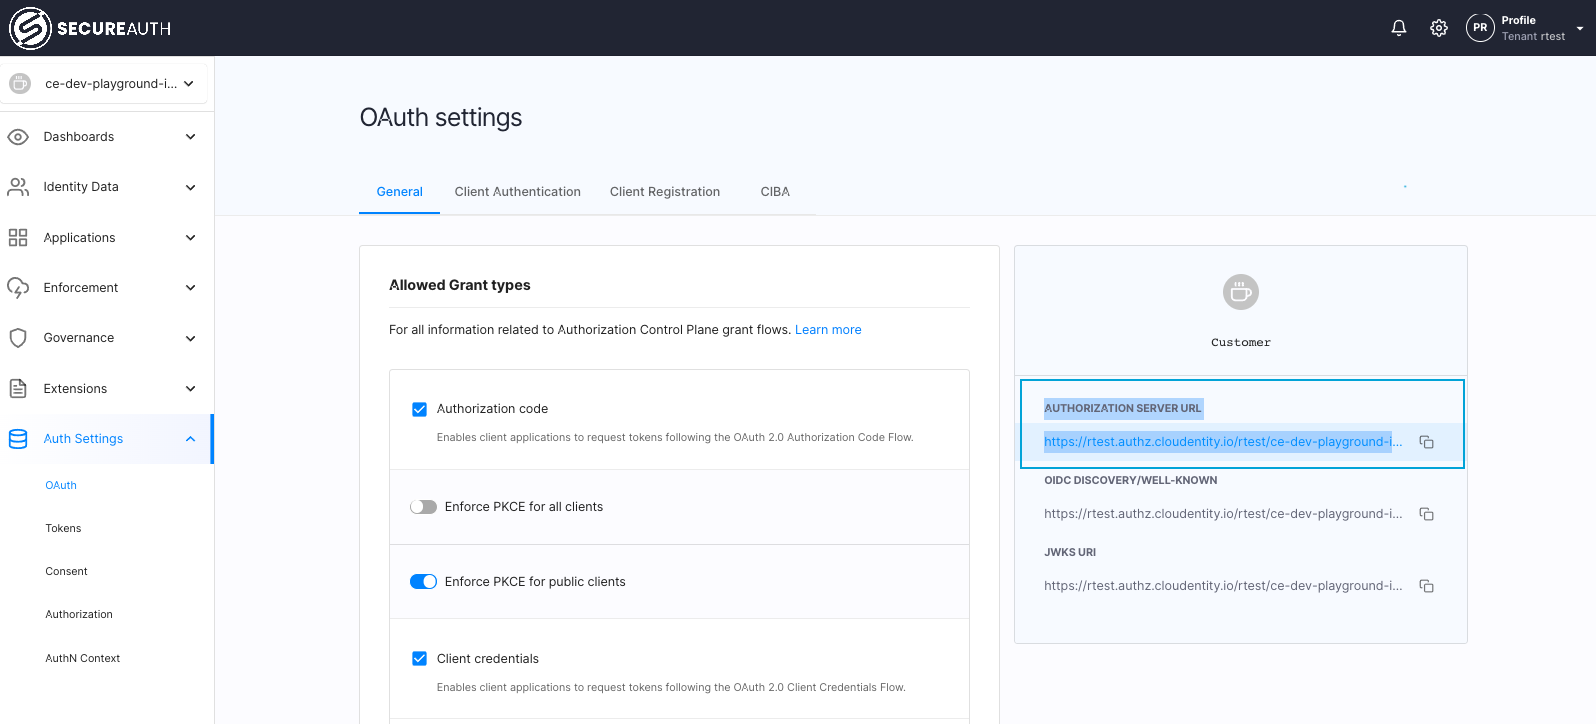
Task: Click the 'Customer' workspace name
Action: (x=1241, y=343)
